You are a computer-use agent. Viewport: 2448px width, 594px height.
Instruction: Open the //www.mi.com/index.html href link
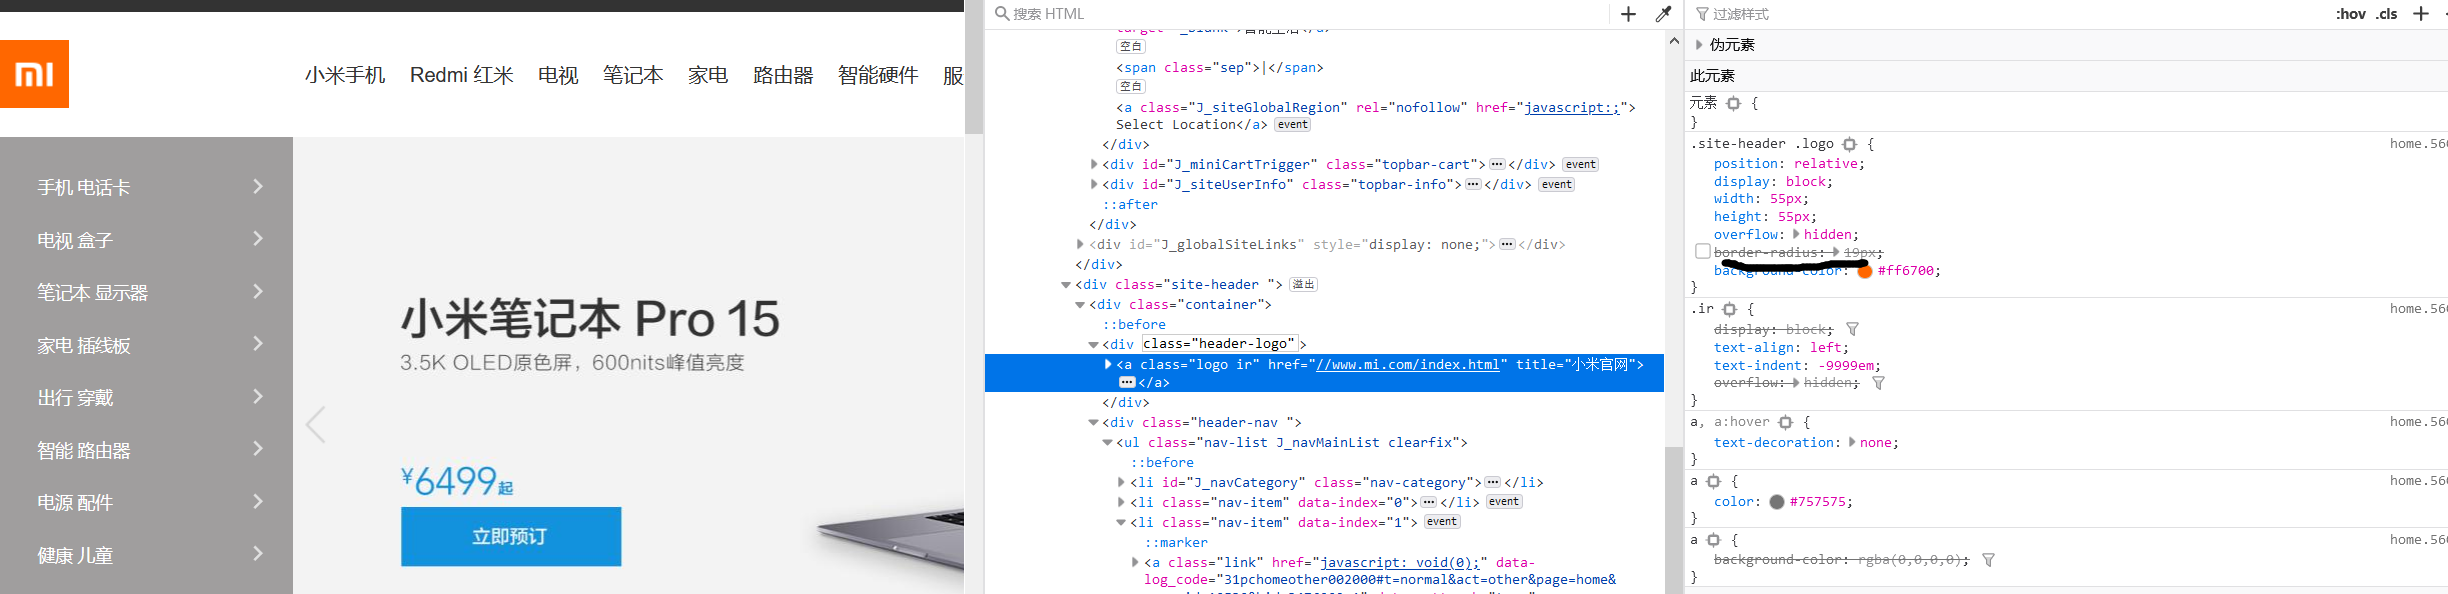click(1408, 365)
